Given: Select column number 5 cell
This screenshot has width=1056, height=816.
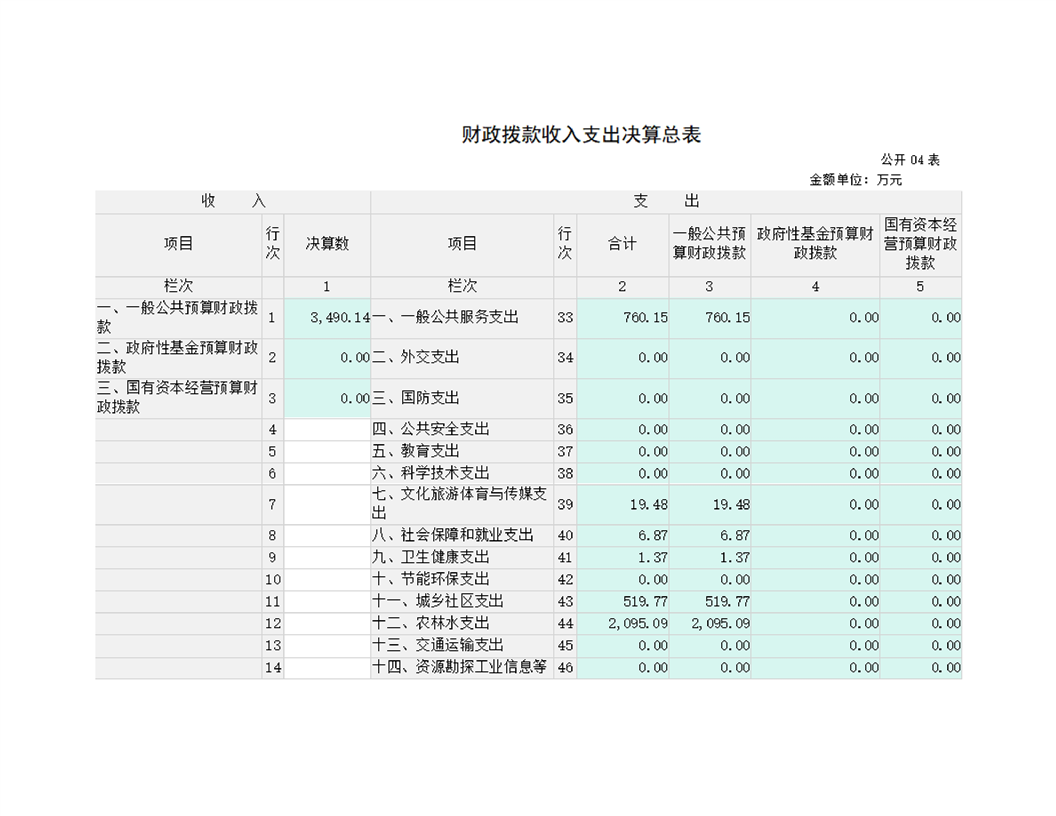Looking at the screenshot, I should 920,287.
